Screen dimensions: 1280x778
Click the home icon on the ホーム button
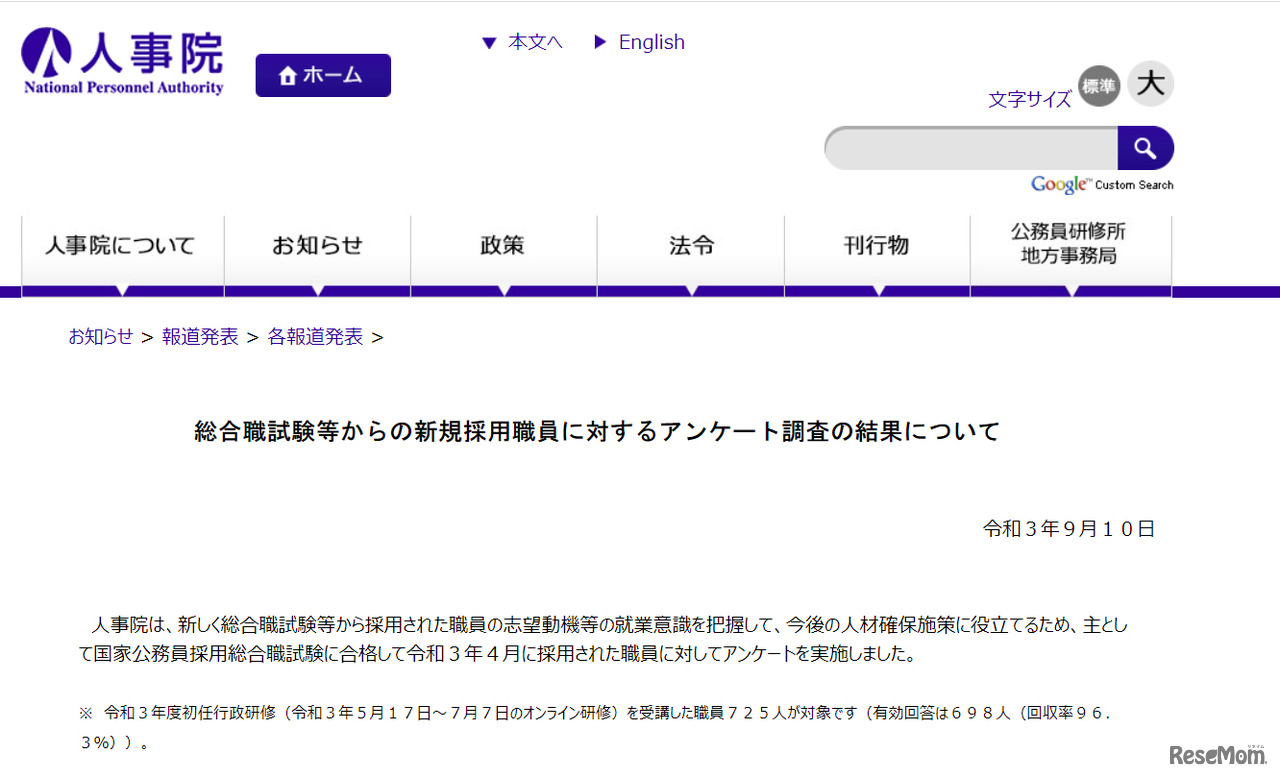click(x=288, y=73)
